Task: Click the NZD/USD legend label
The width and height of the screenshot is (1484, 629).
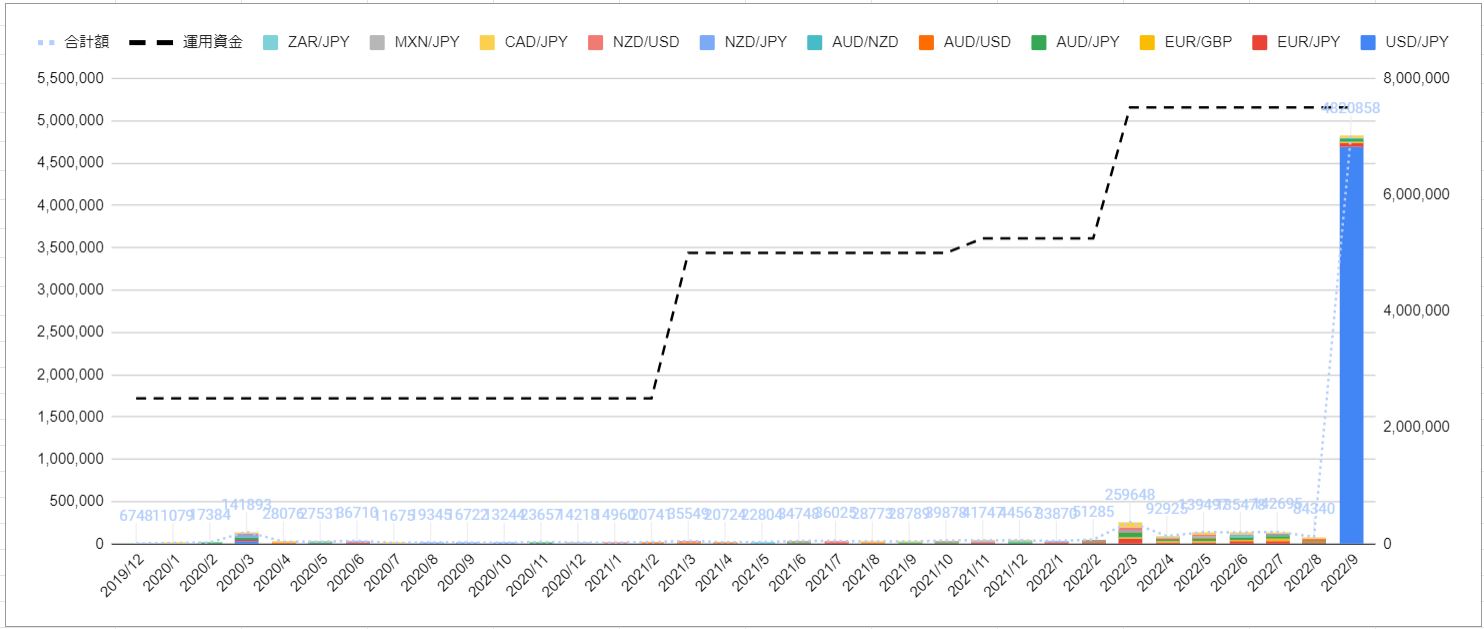Action: (x=645, y=42)
